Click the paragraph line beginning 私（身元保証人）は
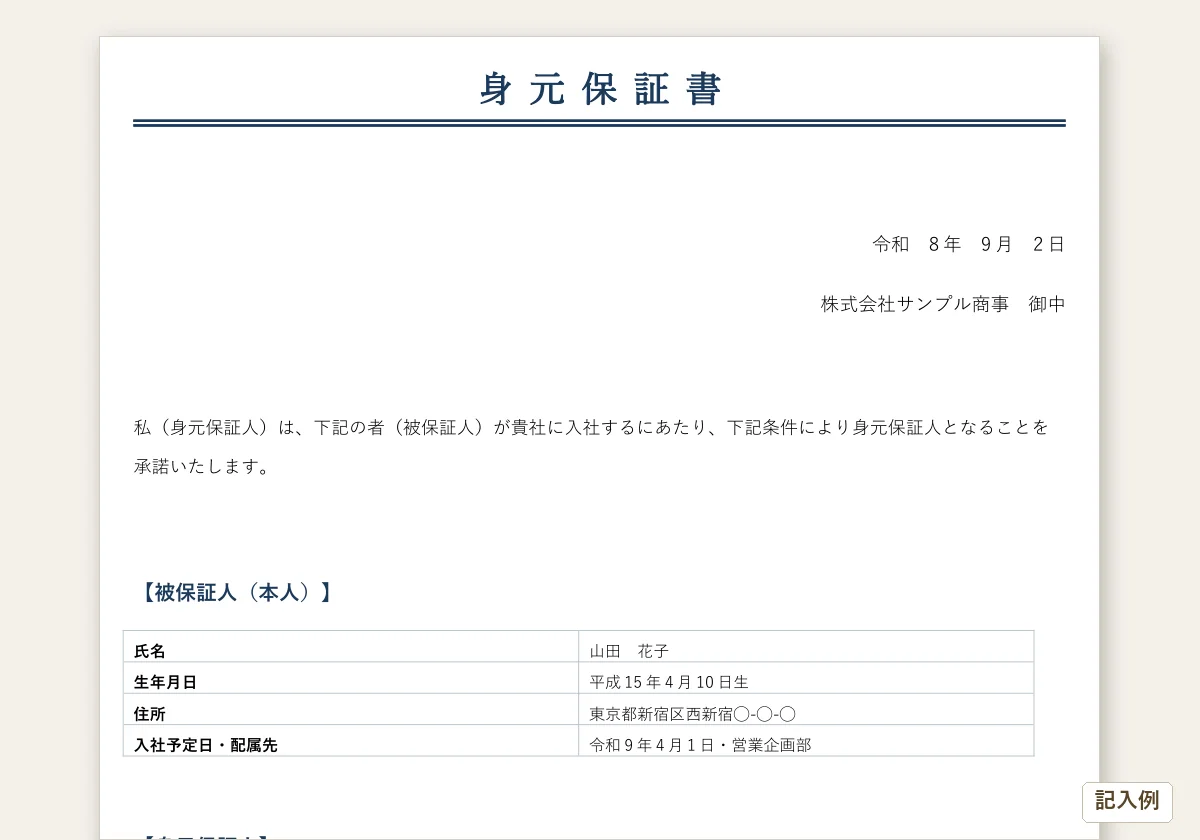The image size is (1200, 840). [x=592, y=427]
